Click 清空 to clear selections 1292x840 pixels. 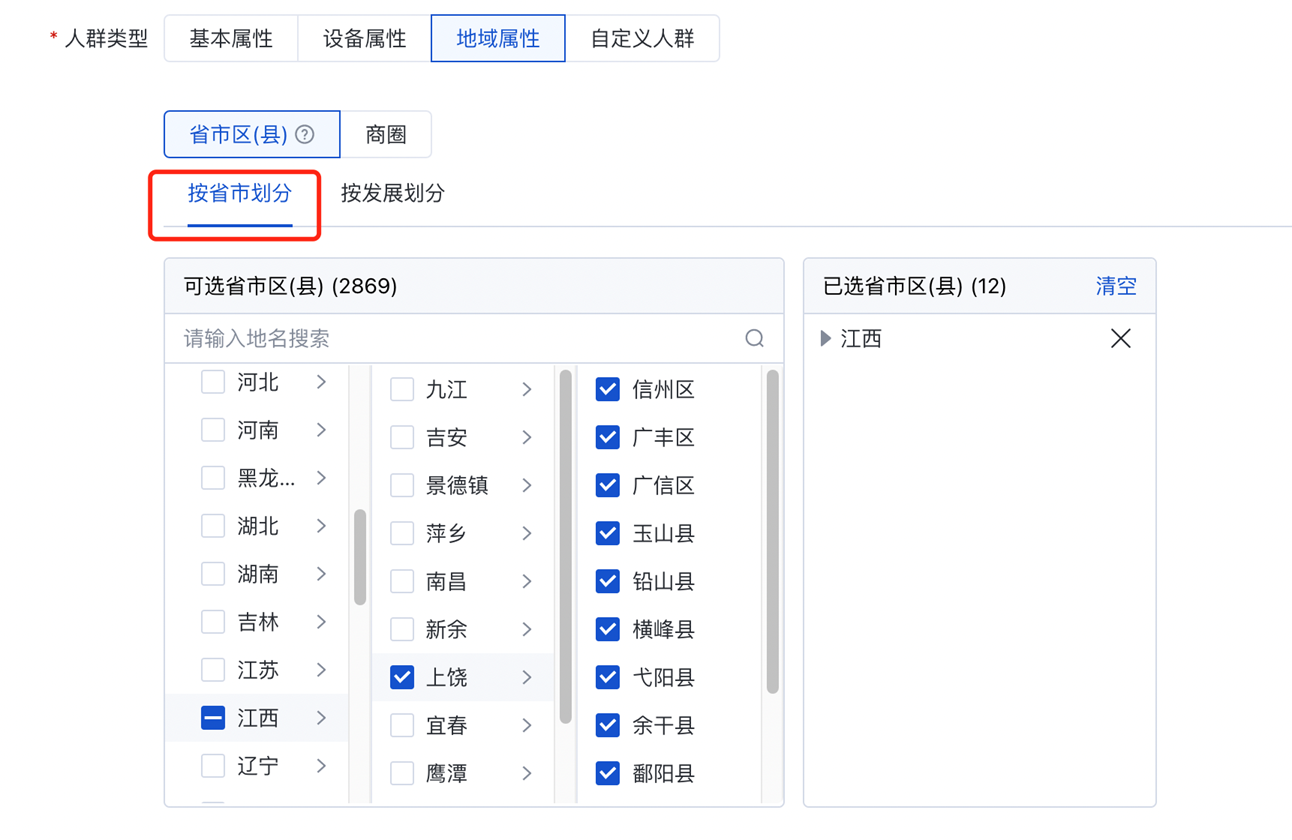tap(1115, 286)
